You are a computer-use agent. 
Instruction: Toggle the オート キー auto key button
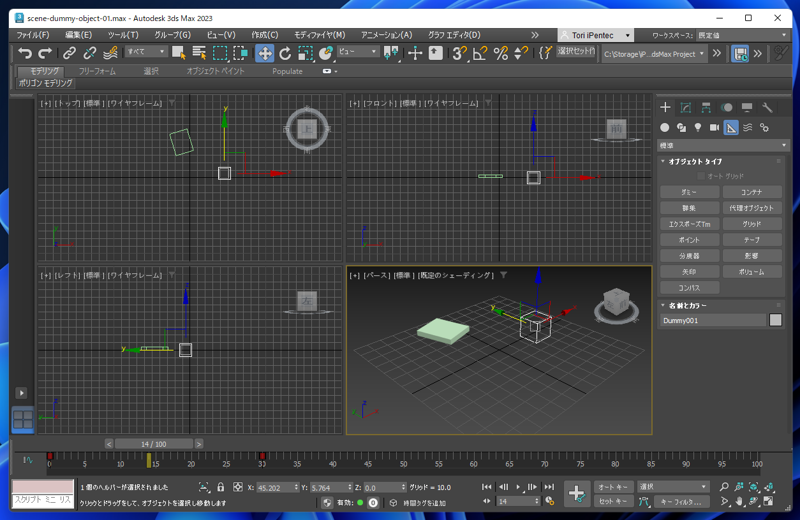pos(613,487)
